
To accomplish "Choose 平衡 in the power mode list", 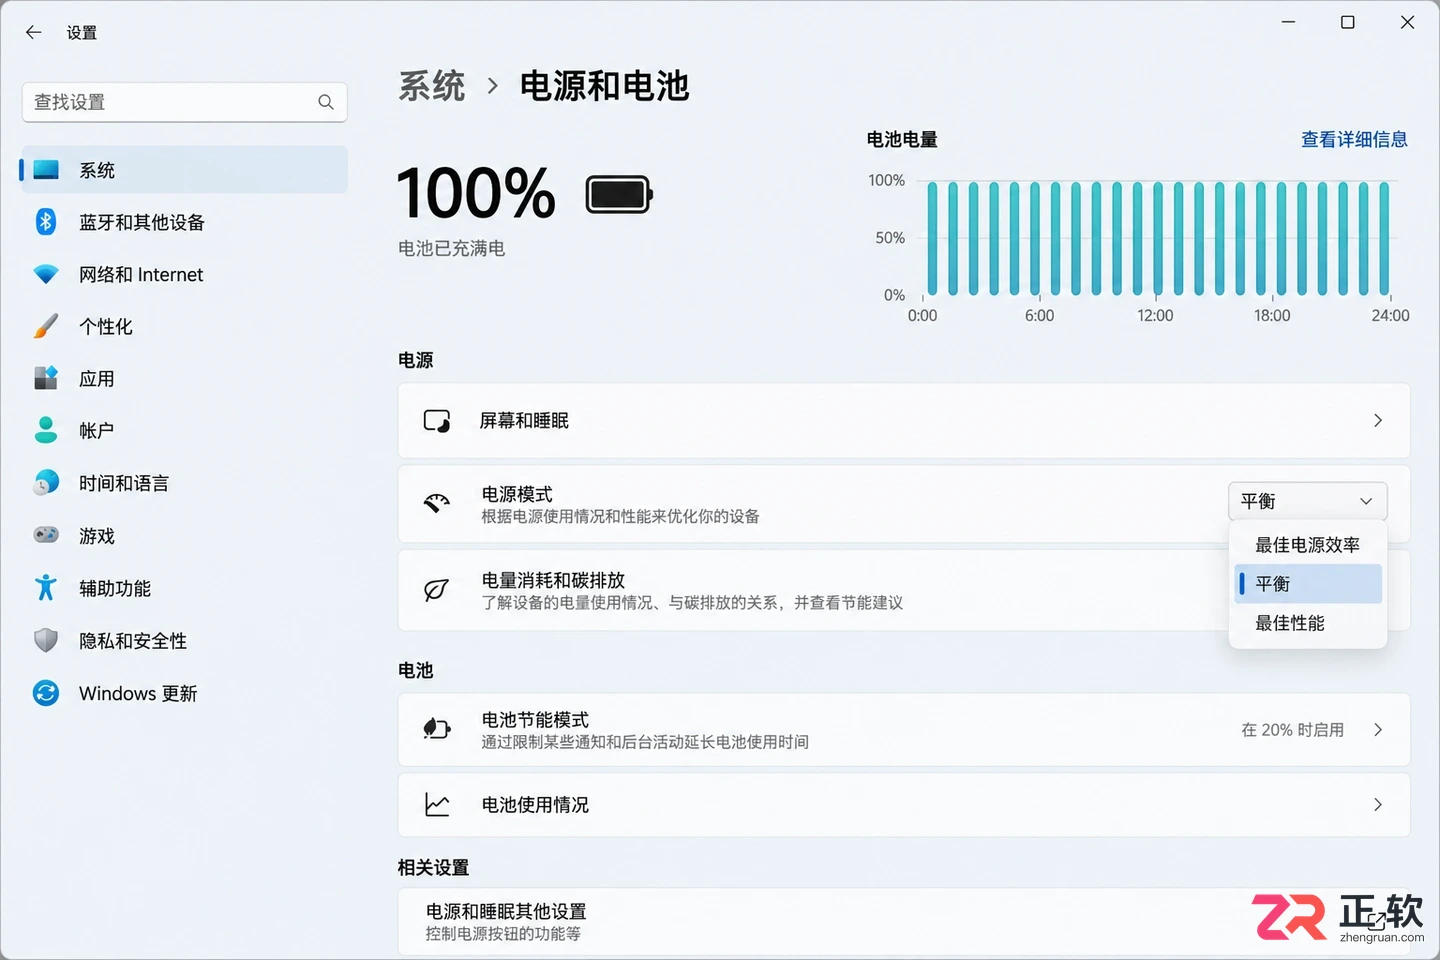I will click(x=1308, y=584).
